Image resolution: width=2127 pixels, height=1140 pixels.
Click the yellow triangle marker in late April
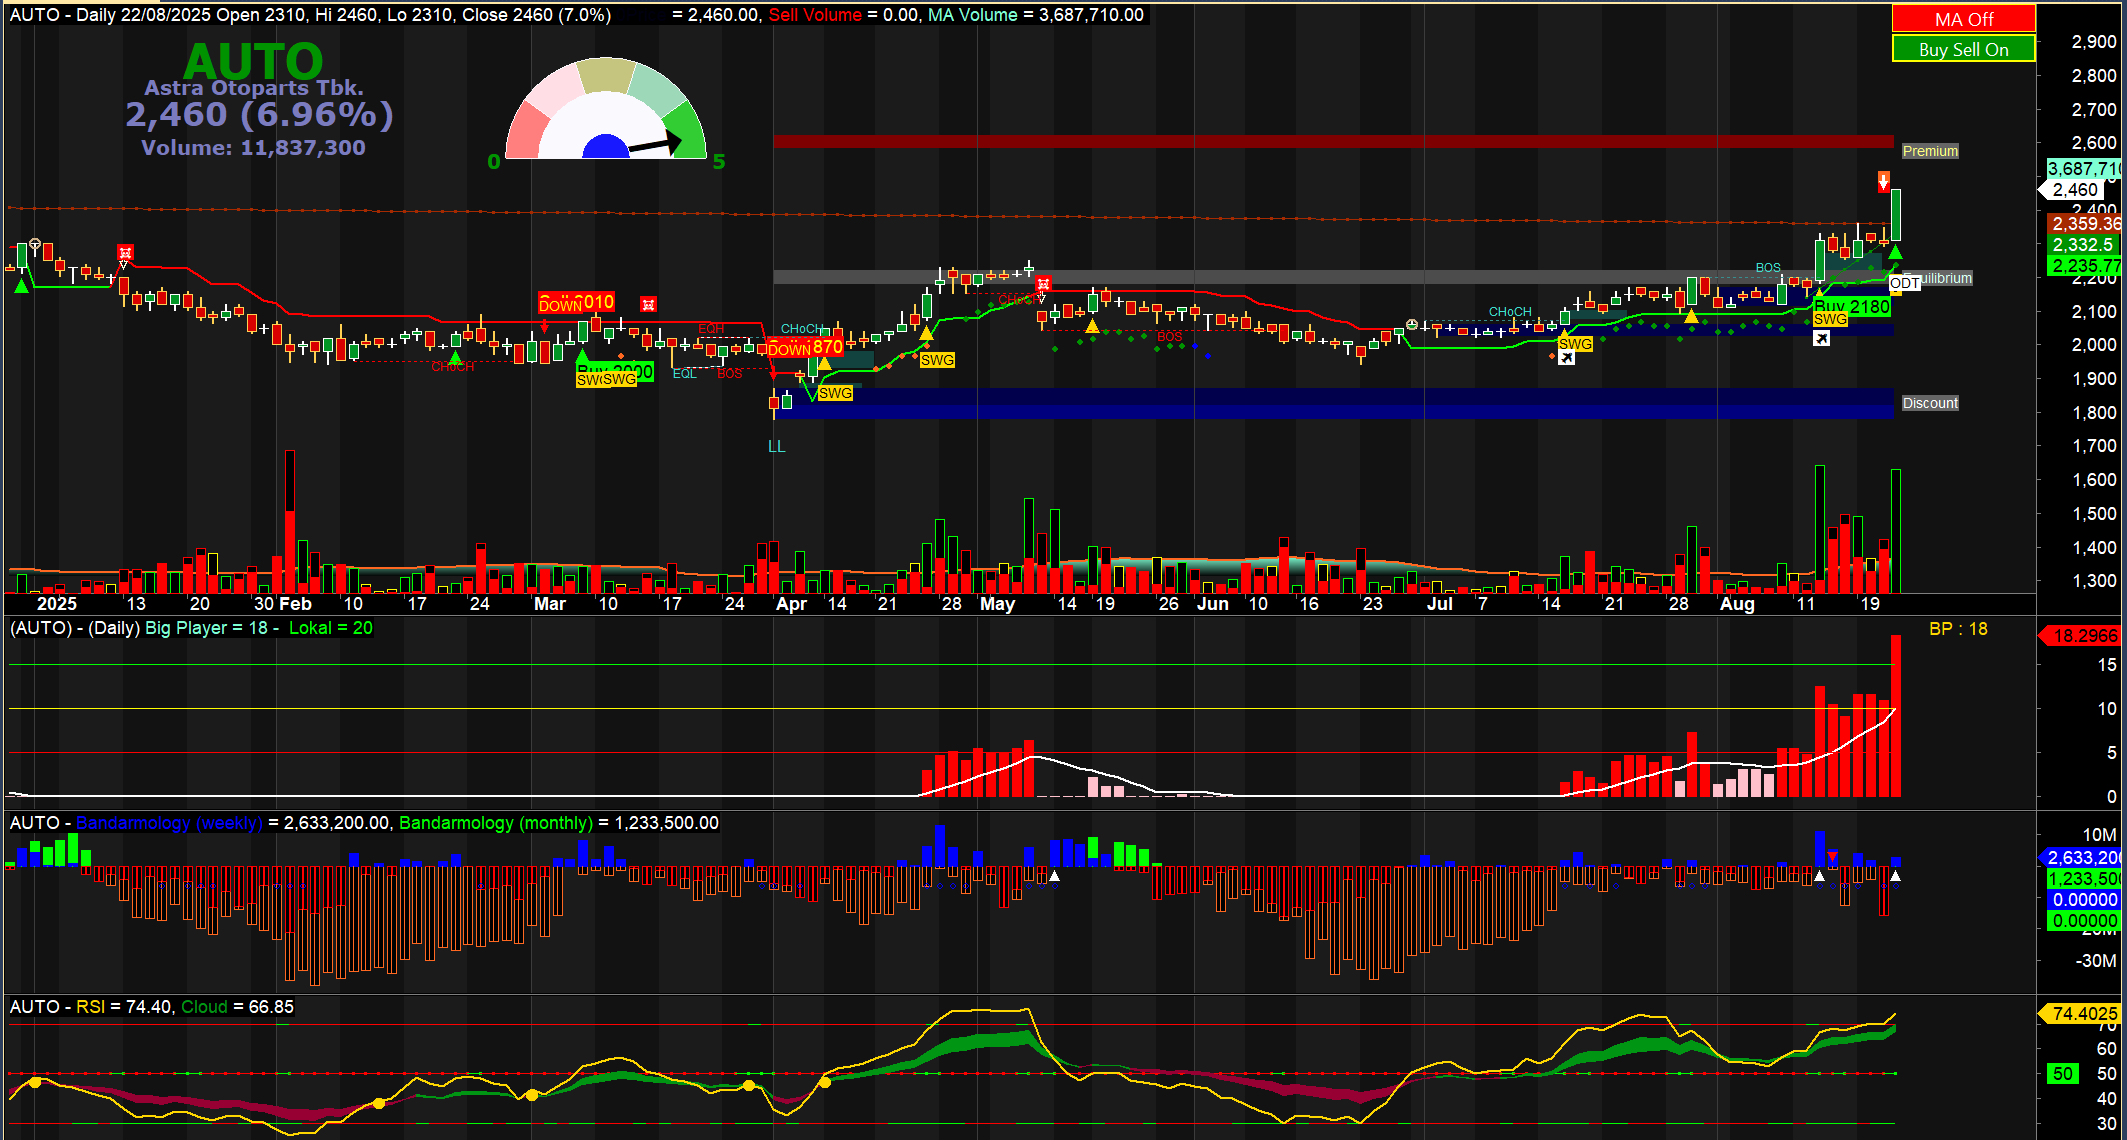927,332
